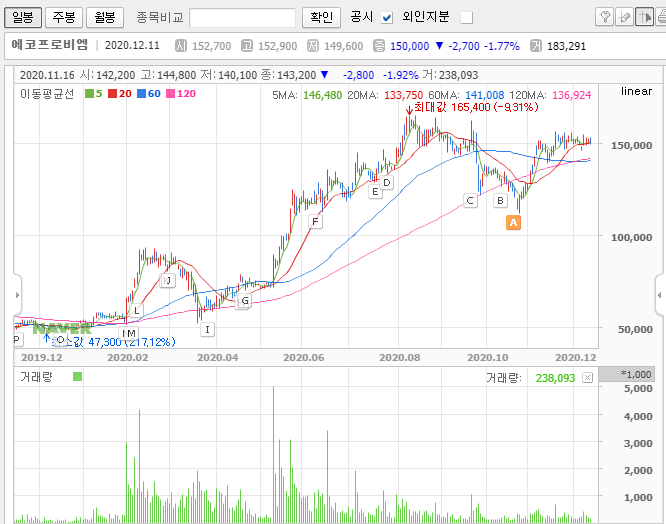Image resolution: width=666 pixels, height=524 pixels.
Task: Click disclosure marker B
Action: click(x=500, y=200)
